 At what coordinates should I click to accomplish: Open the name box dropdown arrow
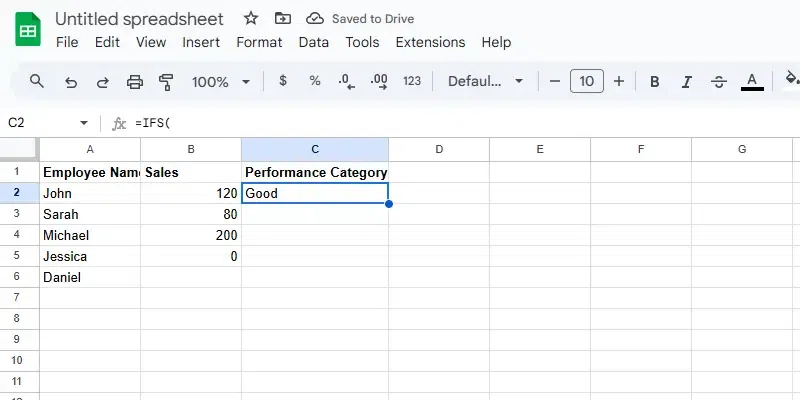click(84, 123)
